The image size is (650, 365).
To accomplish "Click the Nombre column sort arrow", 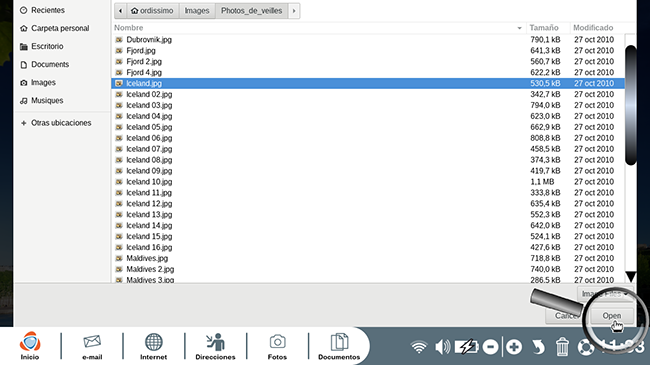I will pyautogui.click(x=519, y=28).
